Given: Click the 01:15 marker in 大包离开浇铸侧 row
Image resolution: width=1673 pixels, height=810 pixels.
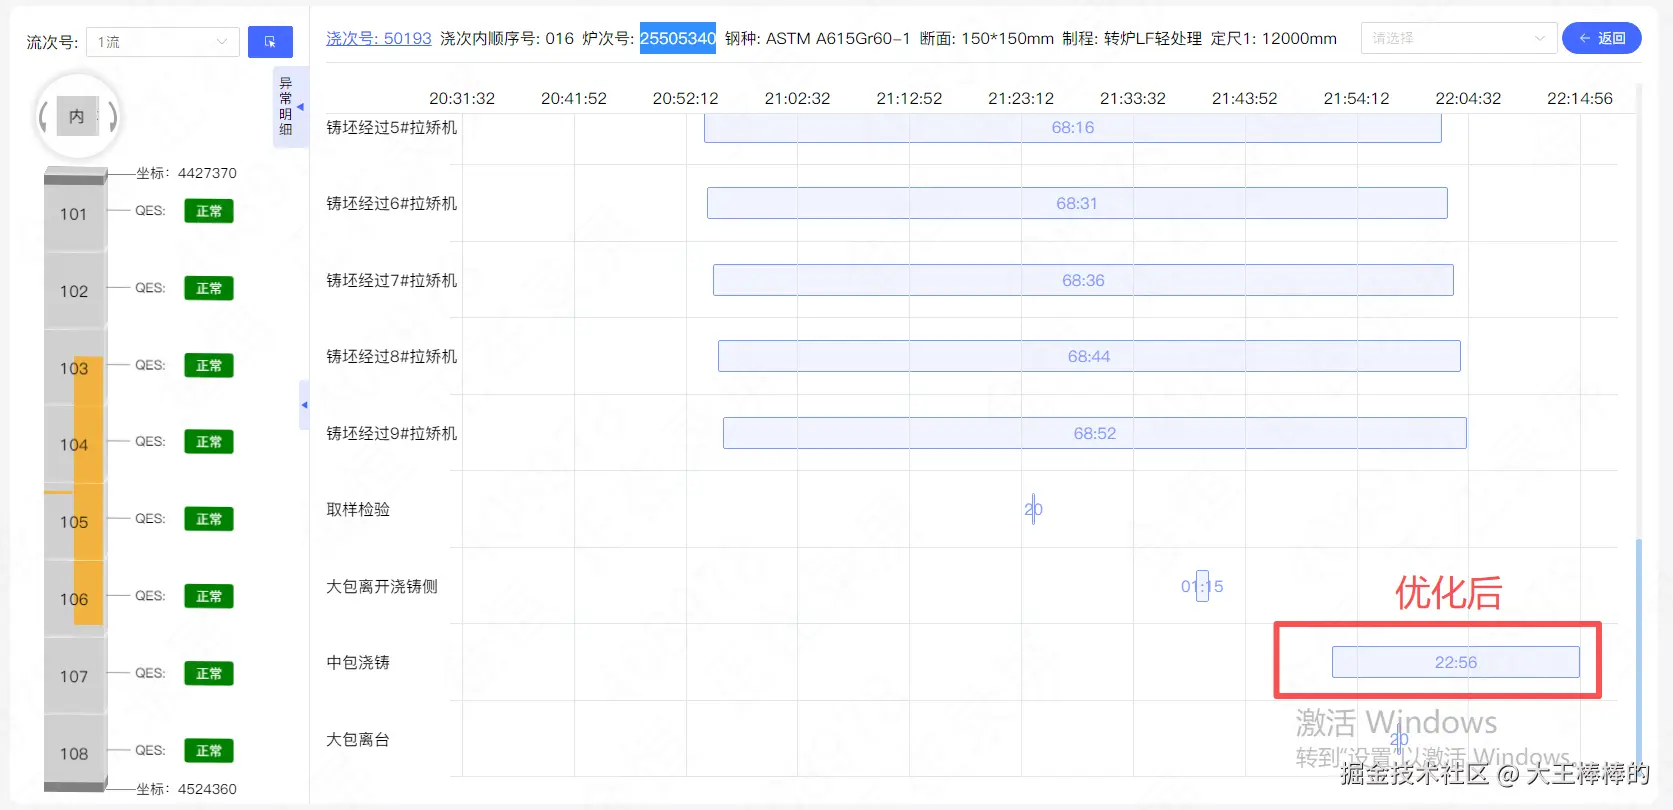Looking at the screenshot, I should click(1202, 586).
